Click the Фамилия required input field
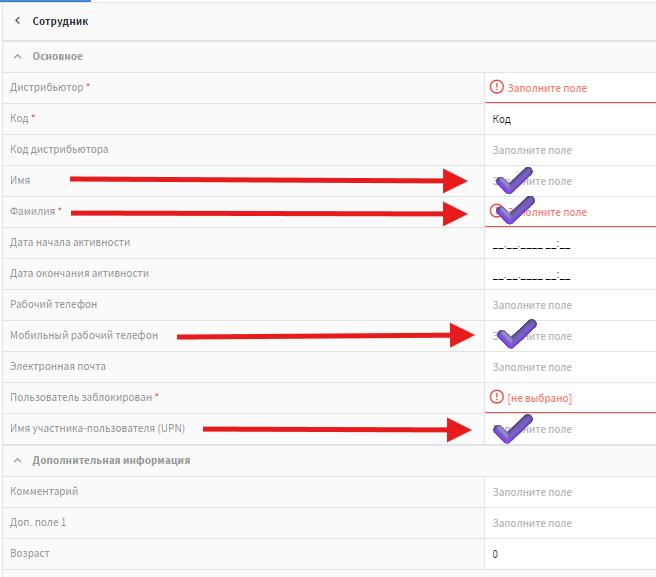 [570, 212]
